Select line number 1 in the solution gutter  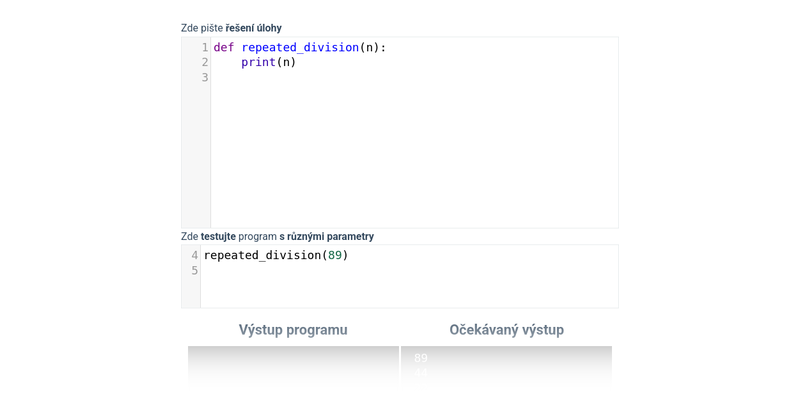click(204, 48)
